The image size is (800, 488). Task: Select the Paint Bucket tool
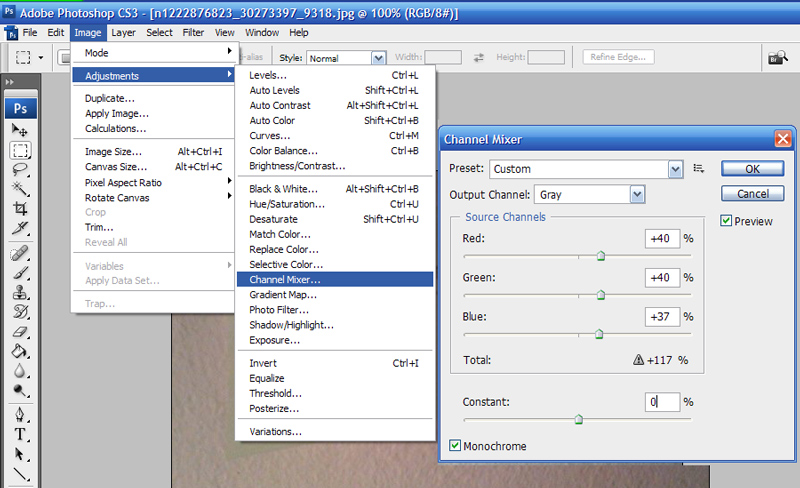coord(20,352)
